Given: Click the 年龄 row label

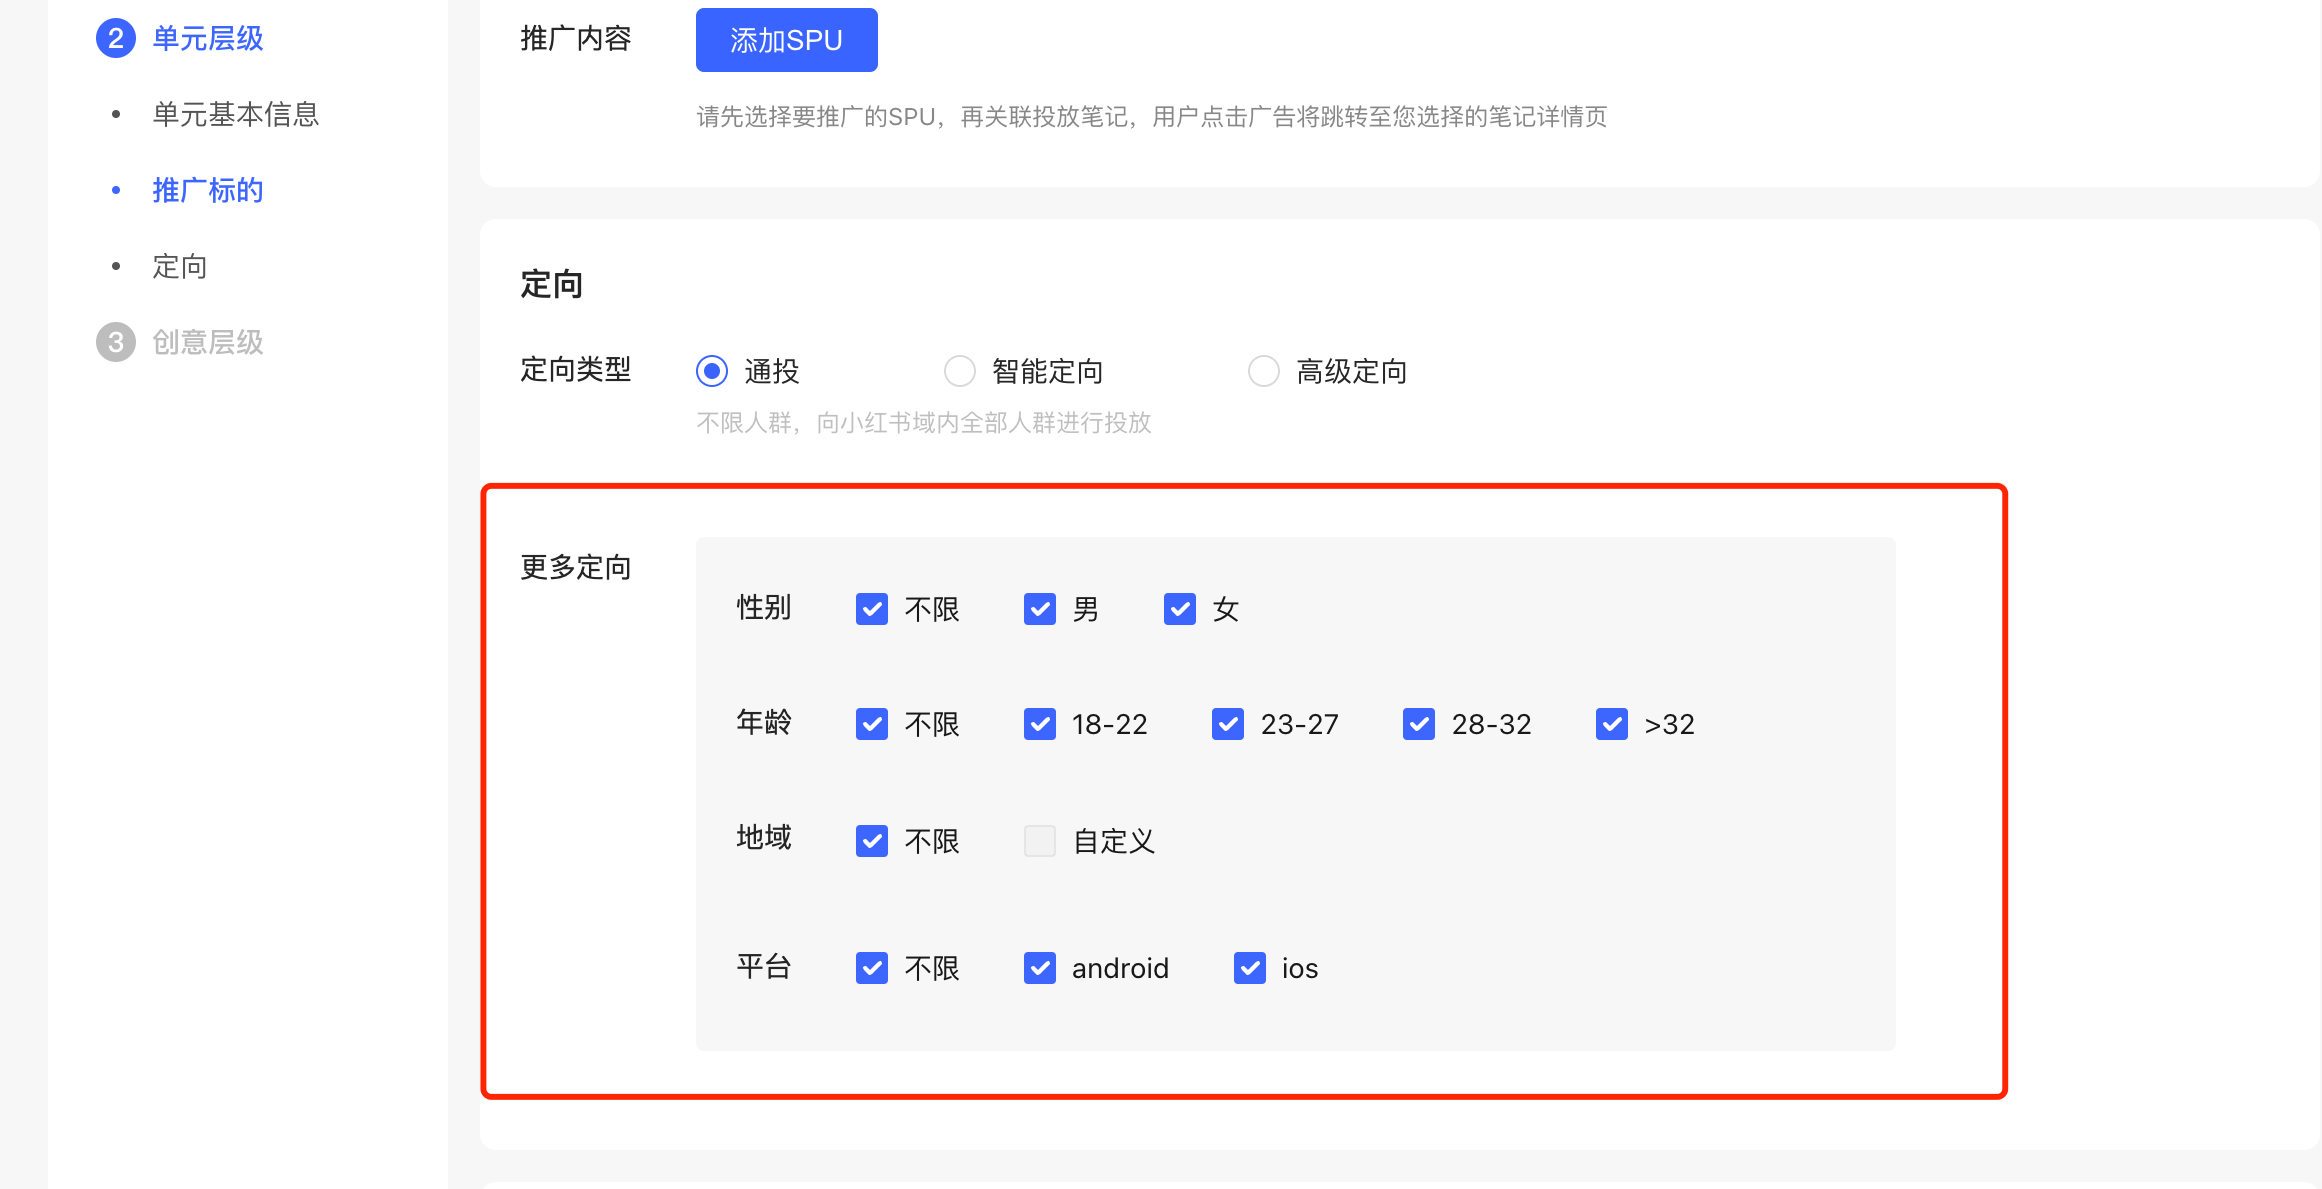Looking at the screenshot, I should [764, 722].
